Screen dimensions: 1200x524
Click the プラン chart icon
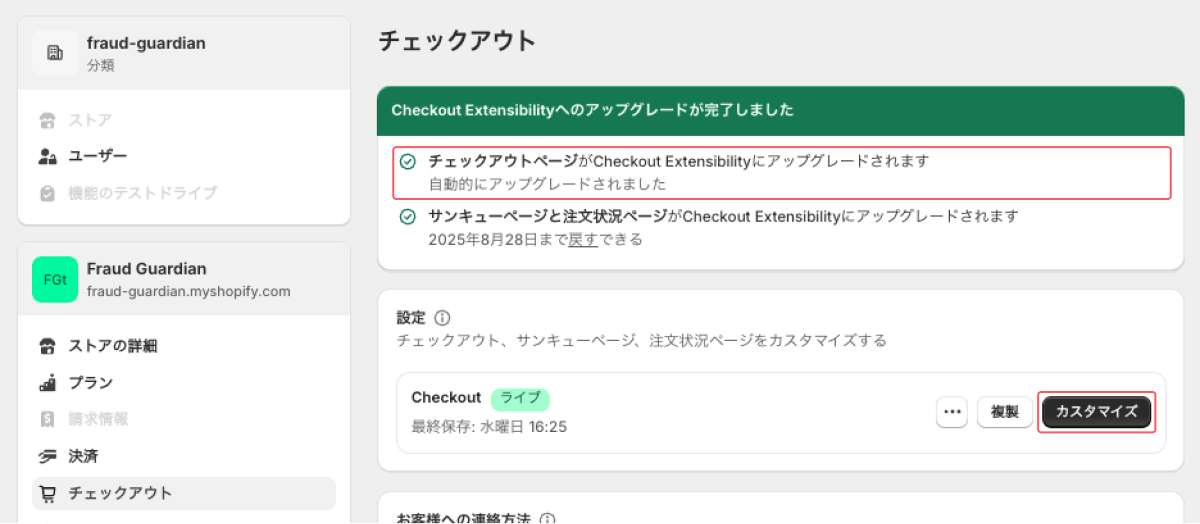pos(47,383)
